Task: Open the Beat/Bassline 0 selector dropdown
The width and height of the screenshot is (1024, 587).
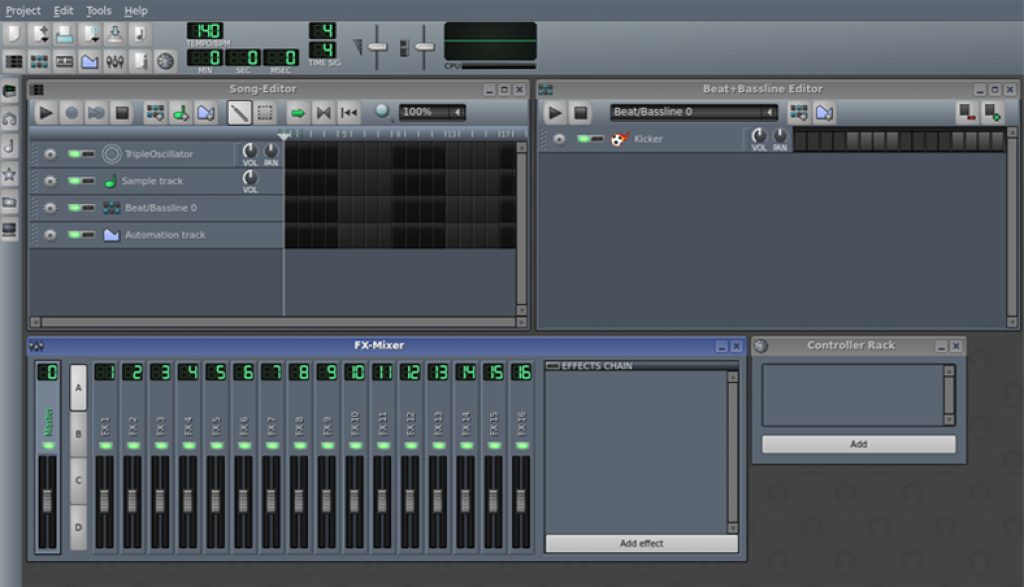Action: point(694,112)
